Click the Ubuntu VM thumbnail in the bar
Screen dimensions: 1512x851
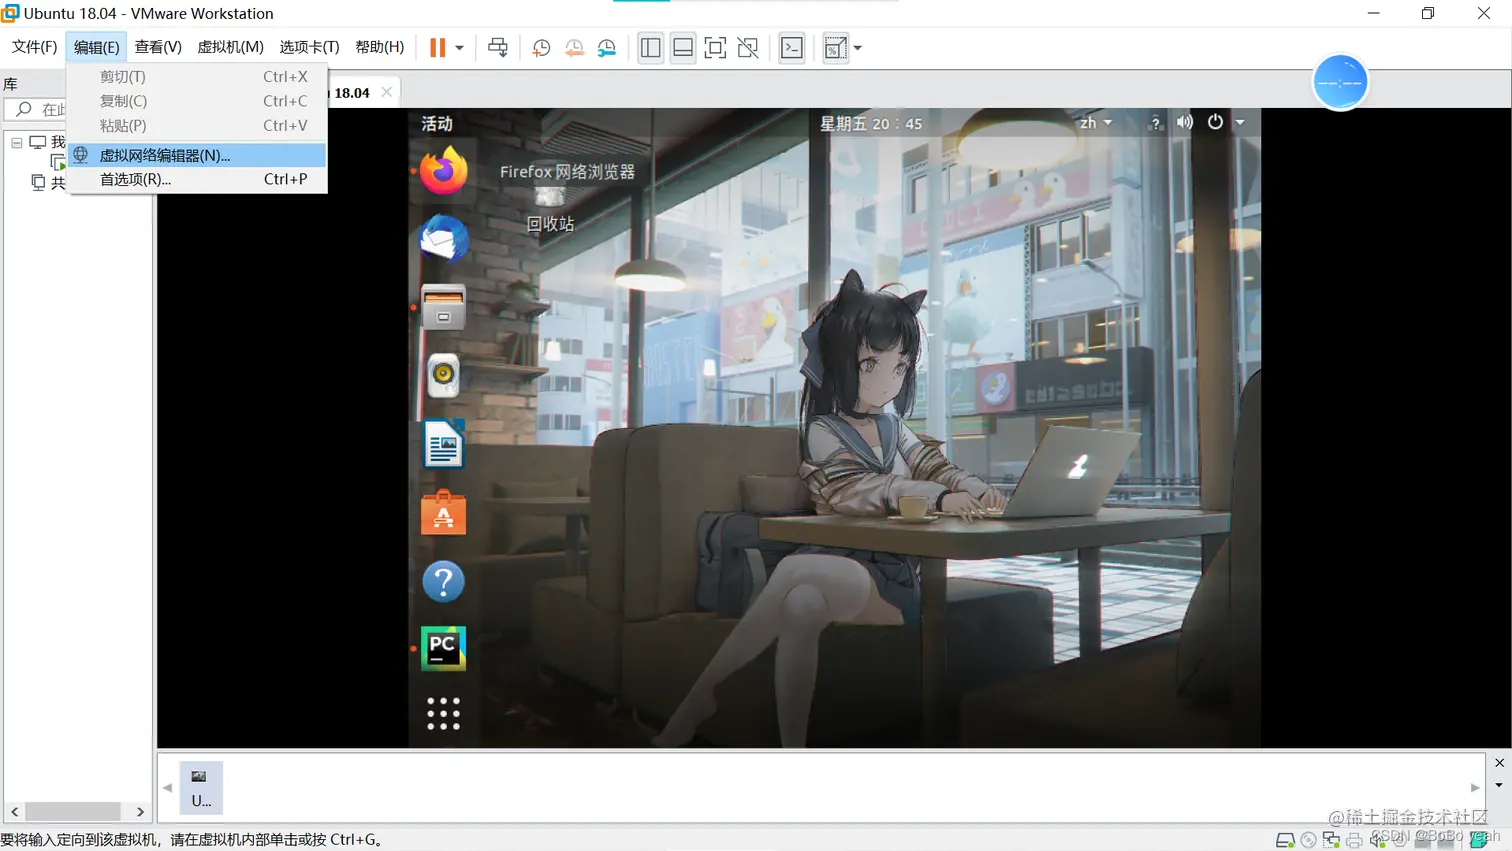[201, 787]
